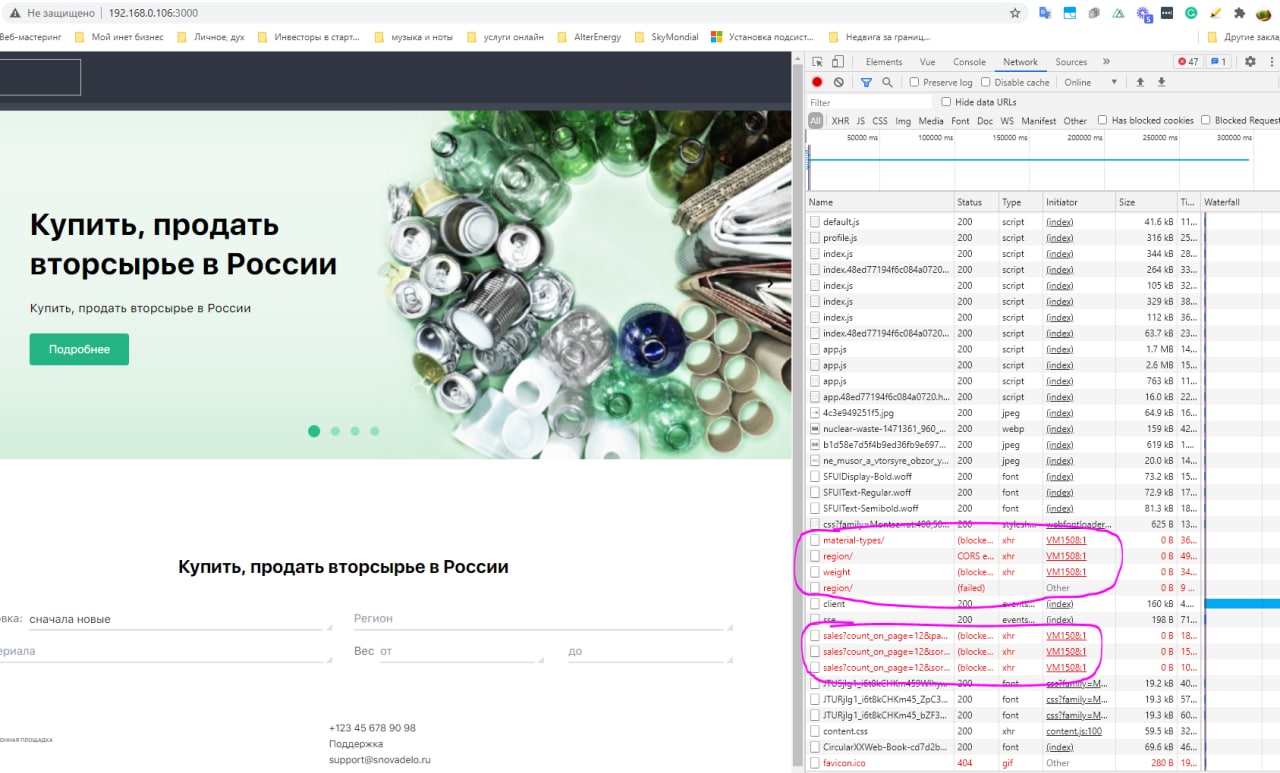
Task: Click the Grammarly extension icon
Action: [1191, 13]
